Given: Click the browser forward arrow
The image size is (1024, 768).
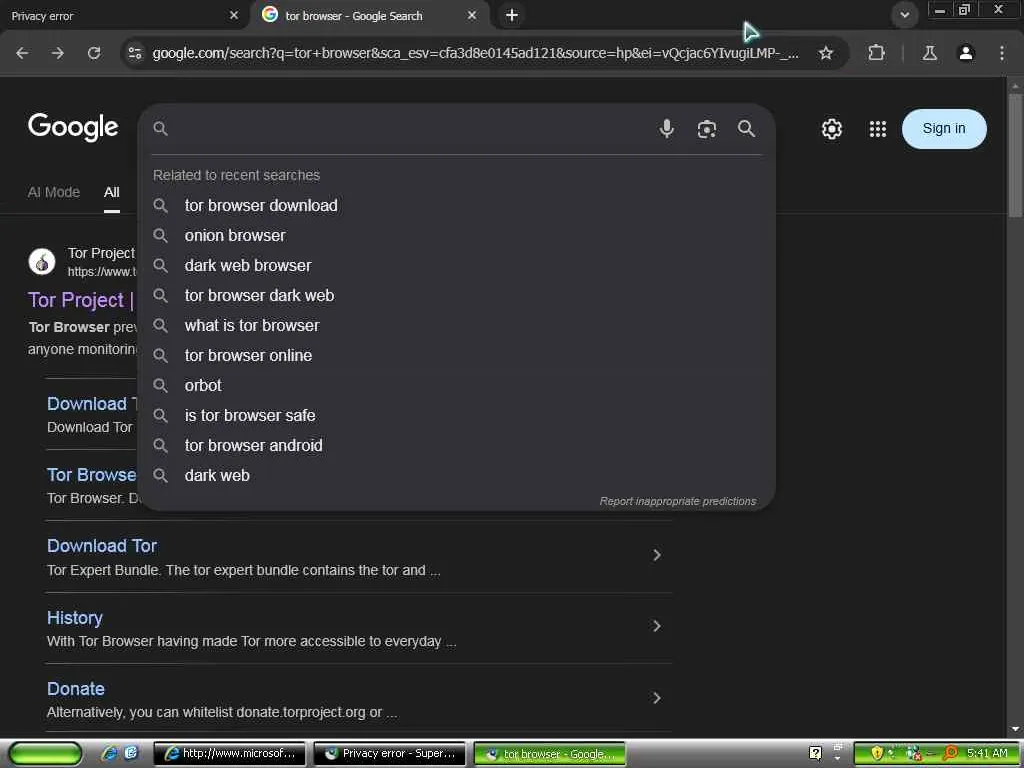Looking at the screenshot, I should point(58,53).
